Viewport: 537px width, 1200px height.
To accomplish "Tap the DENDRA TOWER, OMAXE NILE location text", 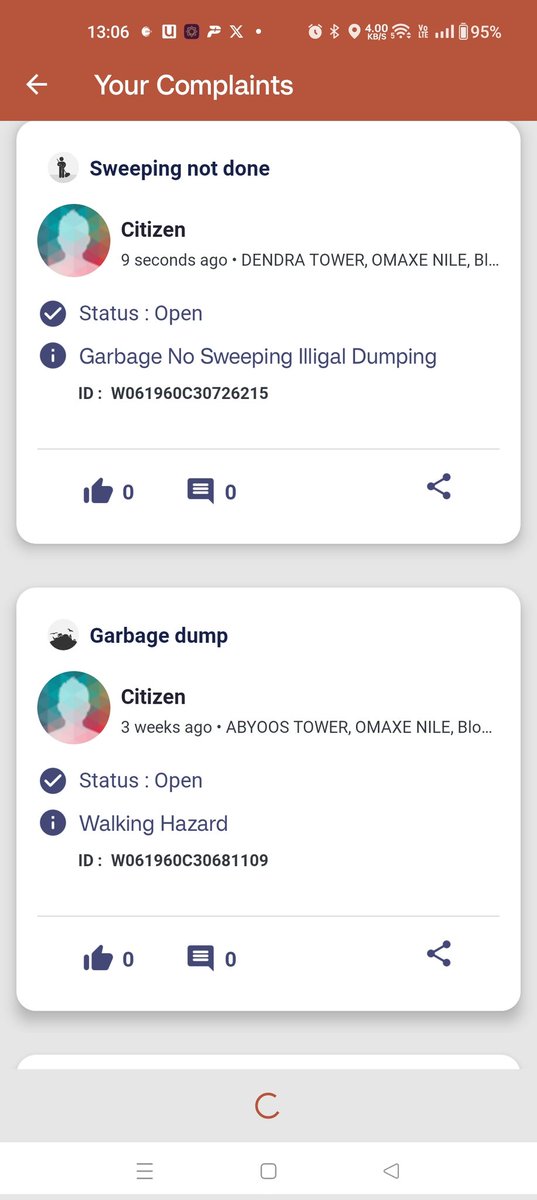I will click(x=370, y=260).
